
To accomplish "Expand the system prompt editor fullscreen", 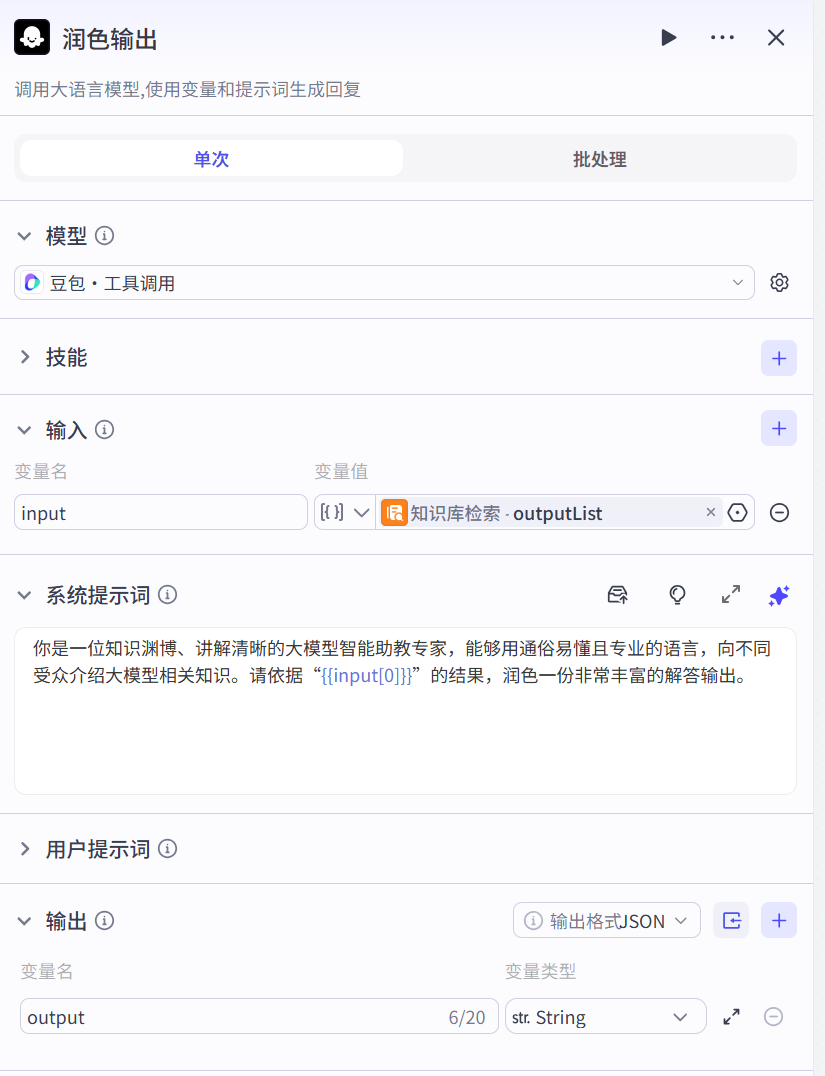I will pyautogui.click(x=731, y=595).
